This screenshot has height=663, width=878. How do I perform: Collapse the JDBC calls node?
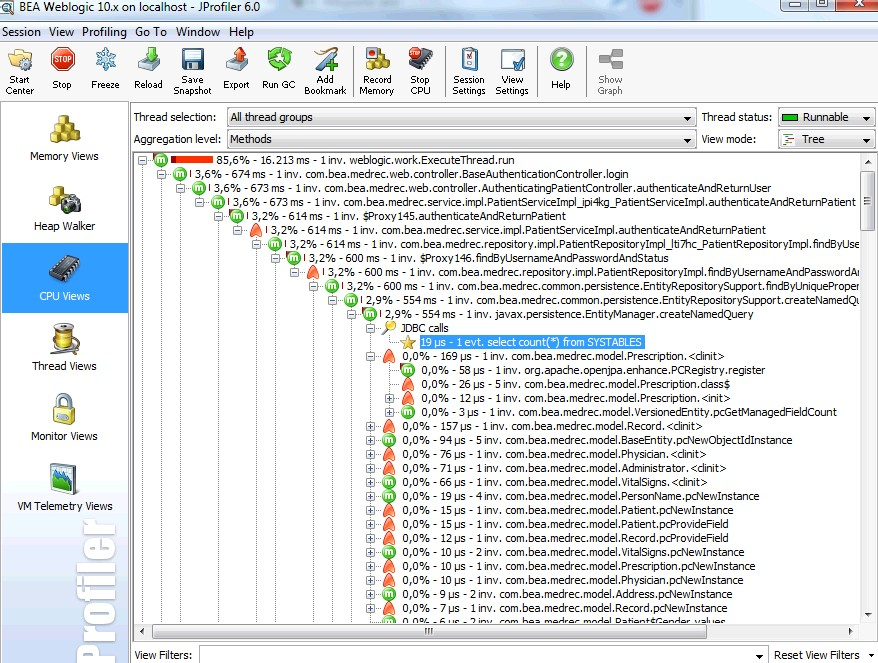pos(370,328)
